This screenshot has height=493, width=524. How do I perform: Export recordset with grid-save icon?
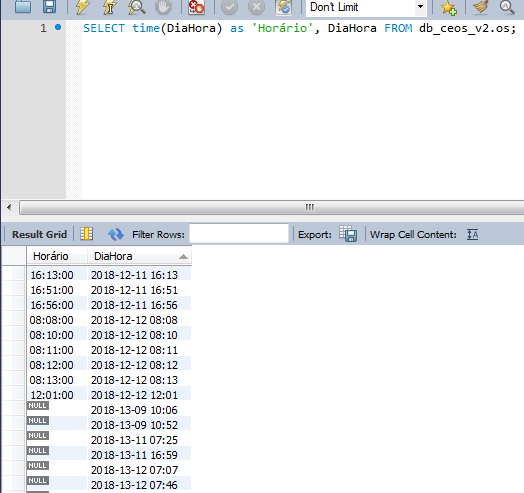click(x=348, y=234)
